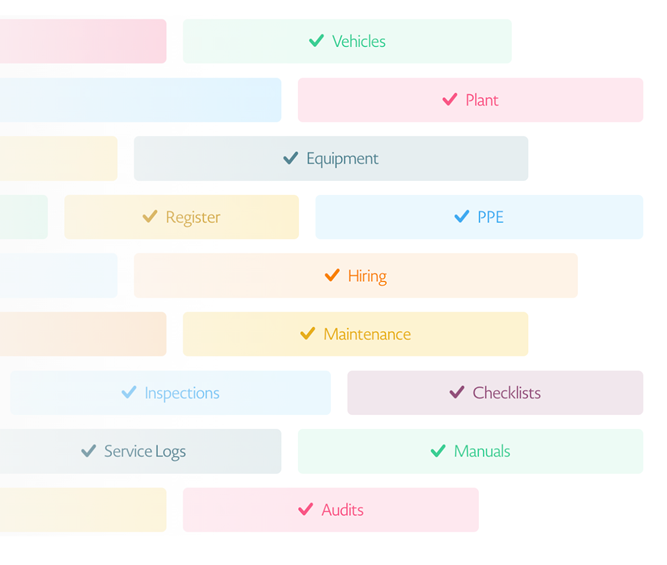This screenshot has height=565, width=667.
Task: Click the dark checkmark beside Equipment
Action: [x=291, y=158]
